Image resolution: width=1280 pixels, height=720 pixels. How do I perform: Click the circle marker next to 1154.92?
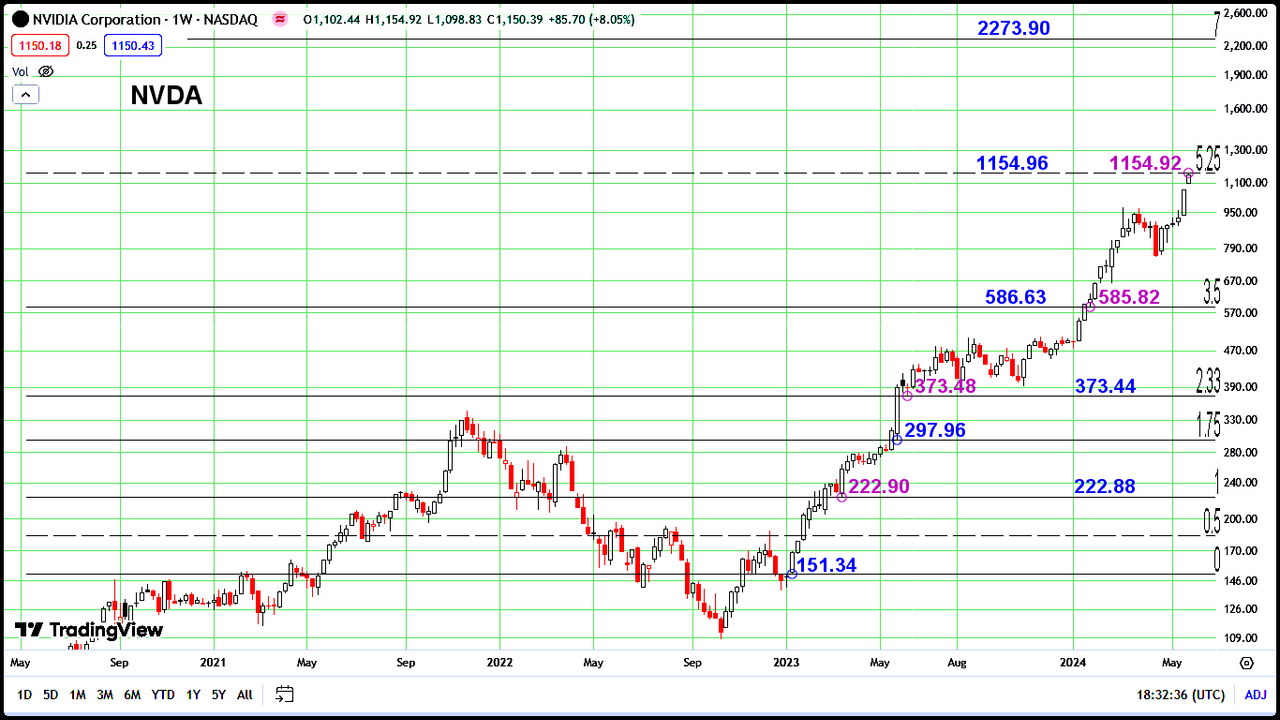(x=1189, y=174)
